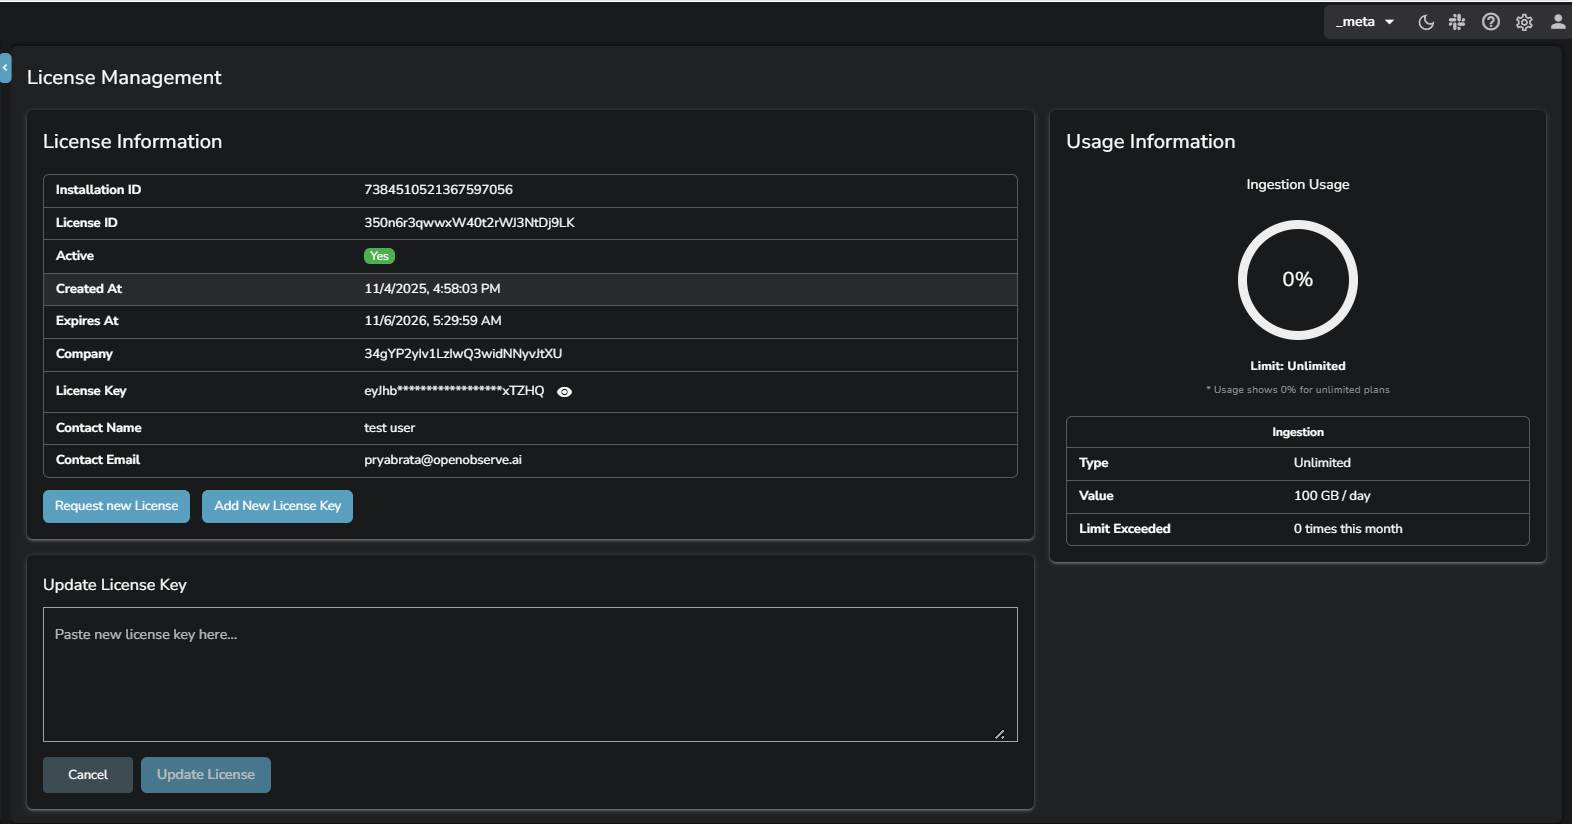Click the License Information heading

(132, 142)
